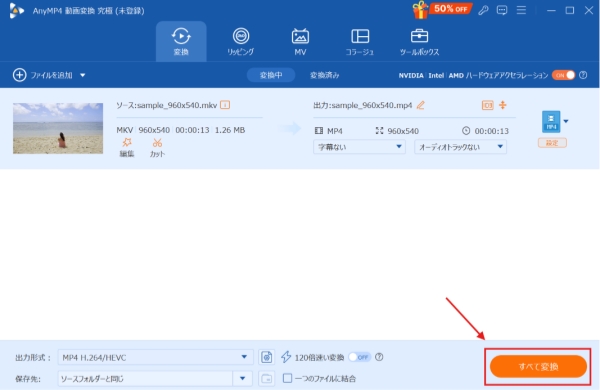This screenshot has width=600, height=390.
Task: Open the 変換 converter tab
Action: [181, 41]
